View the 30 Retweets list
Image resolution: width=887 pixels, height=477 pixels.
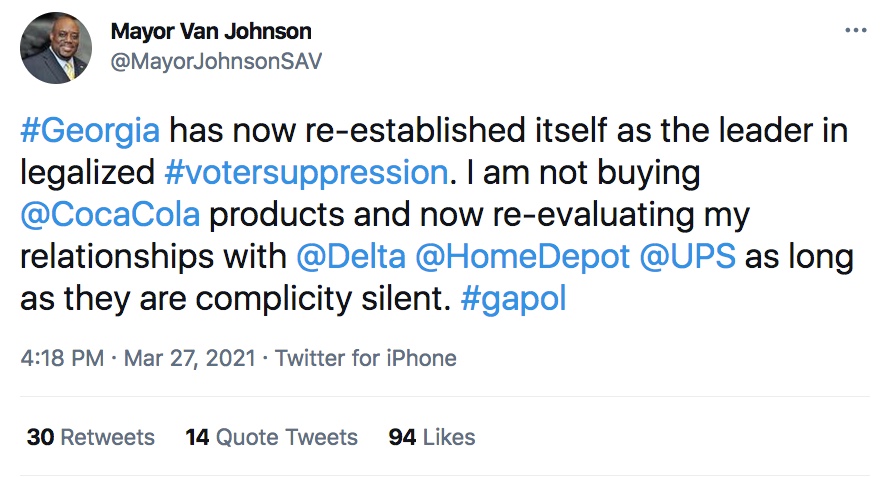[x=90, y=437]
